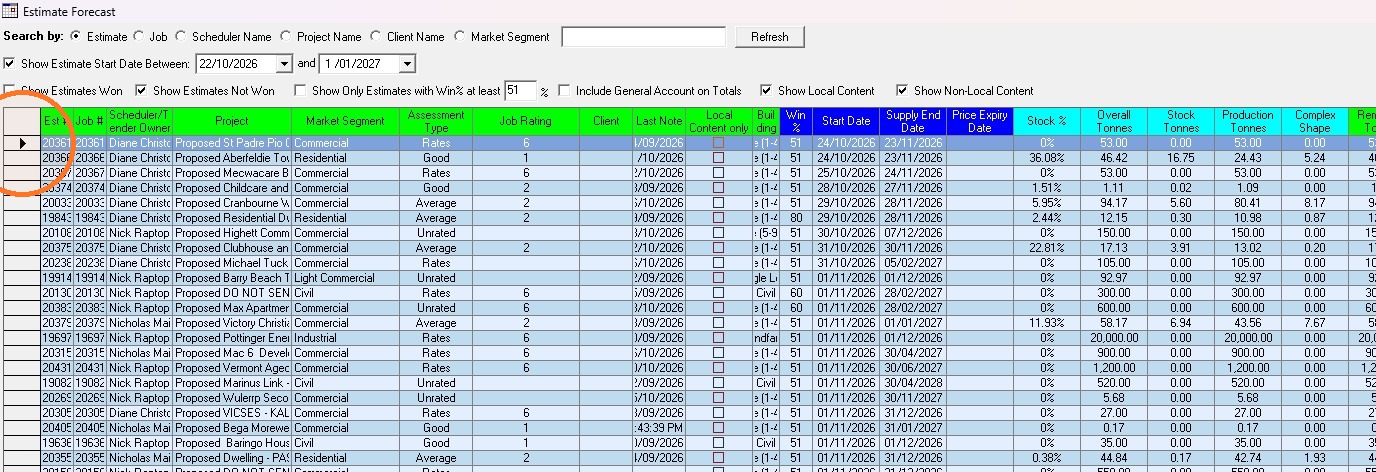The height and width of the screenshot is (472, 1376).
Task: Select 'Proposed Max Apartmer' project cell
Action: (x=232, y=308)
